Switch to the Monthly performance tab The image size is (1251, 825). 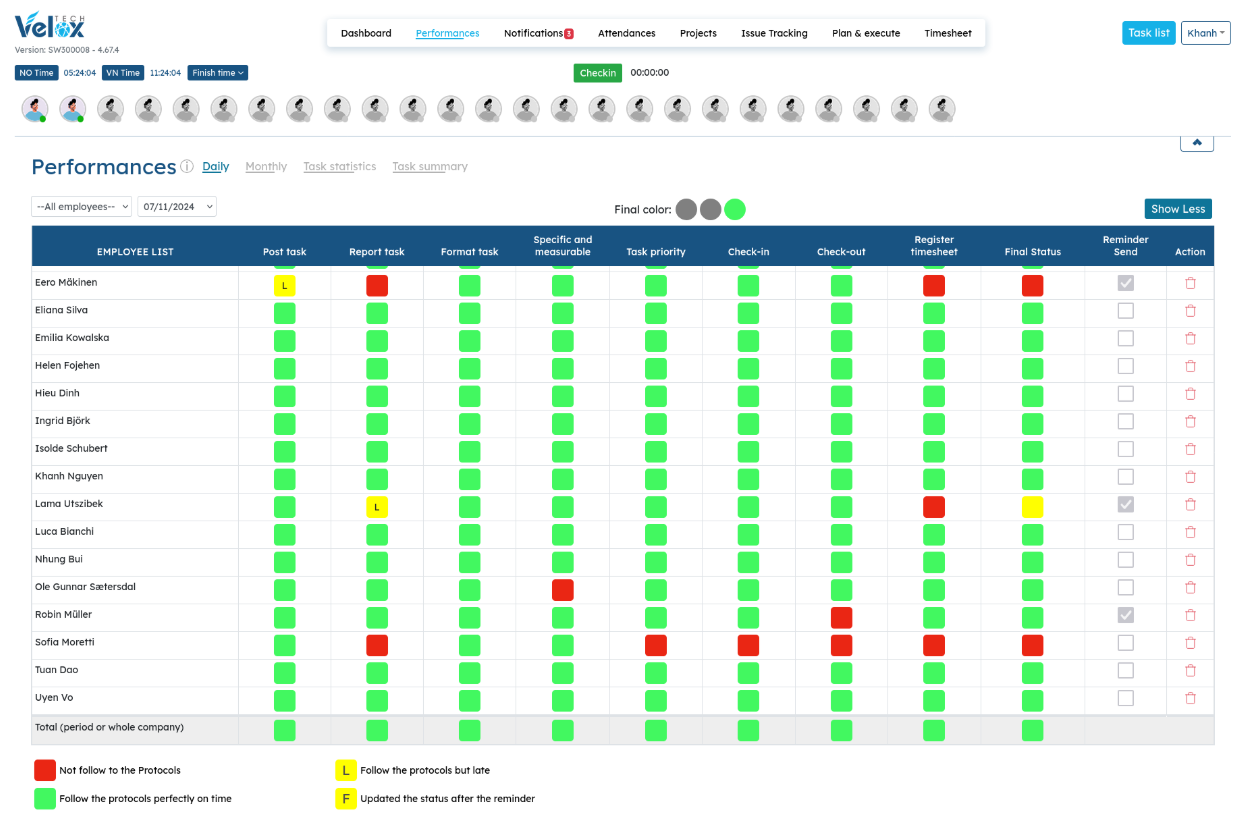click(x=266, y=167)
